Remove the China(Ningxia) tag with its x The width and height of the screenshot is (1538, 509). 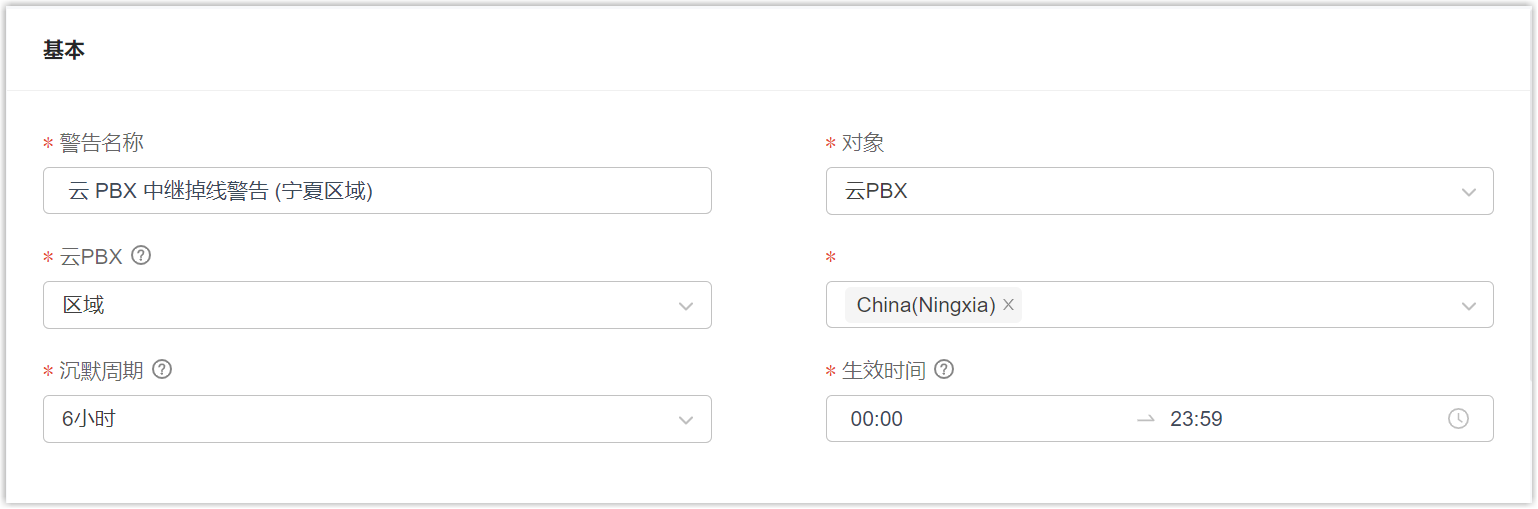click(x=1008, y=305)
